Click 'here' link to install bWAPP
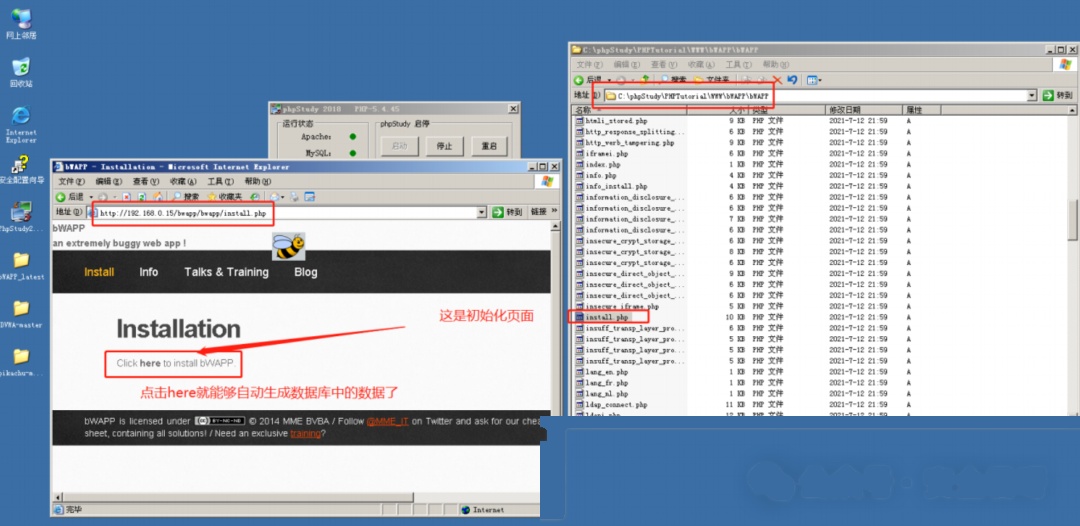 click(149, 363)
